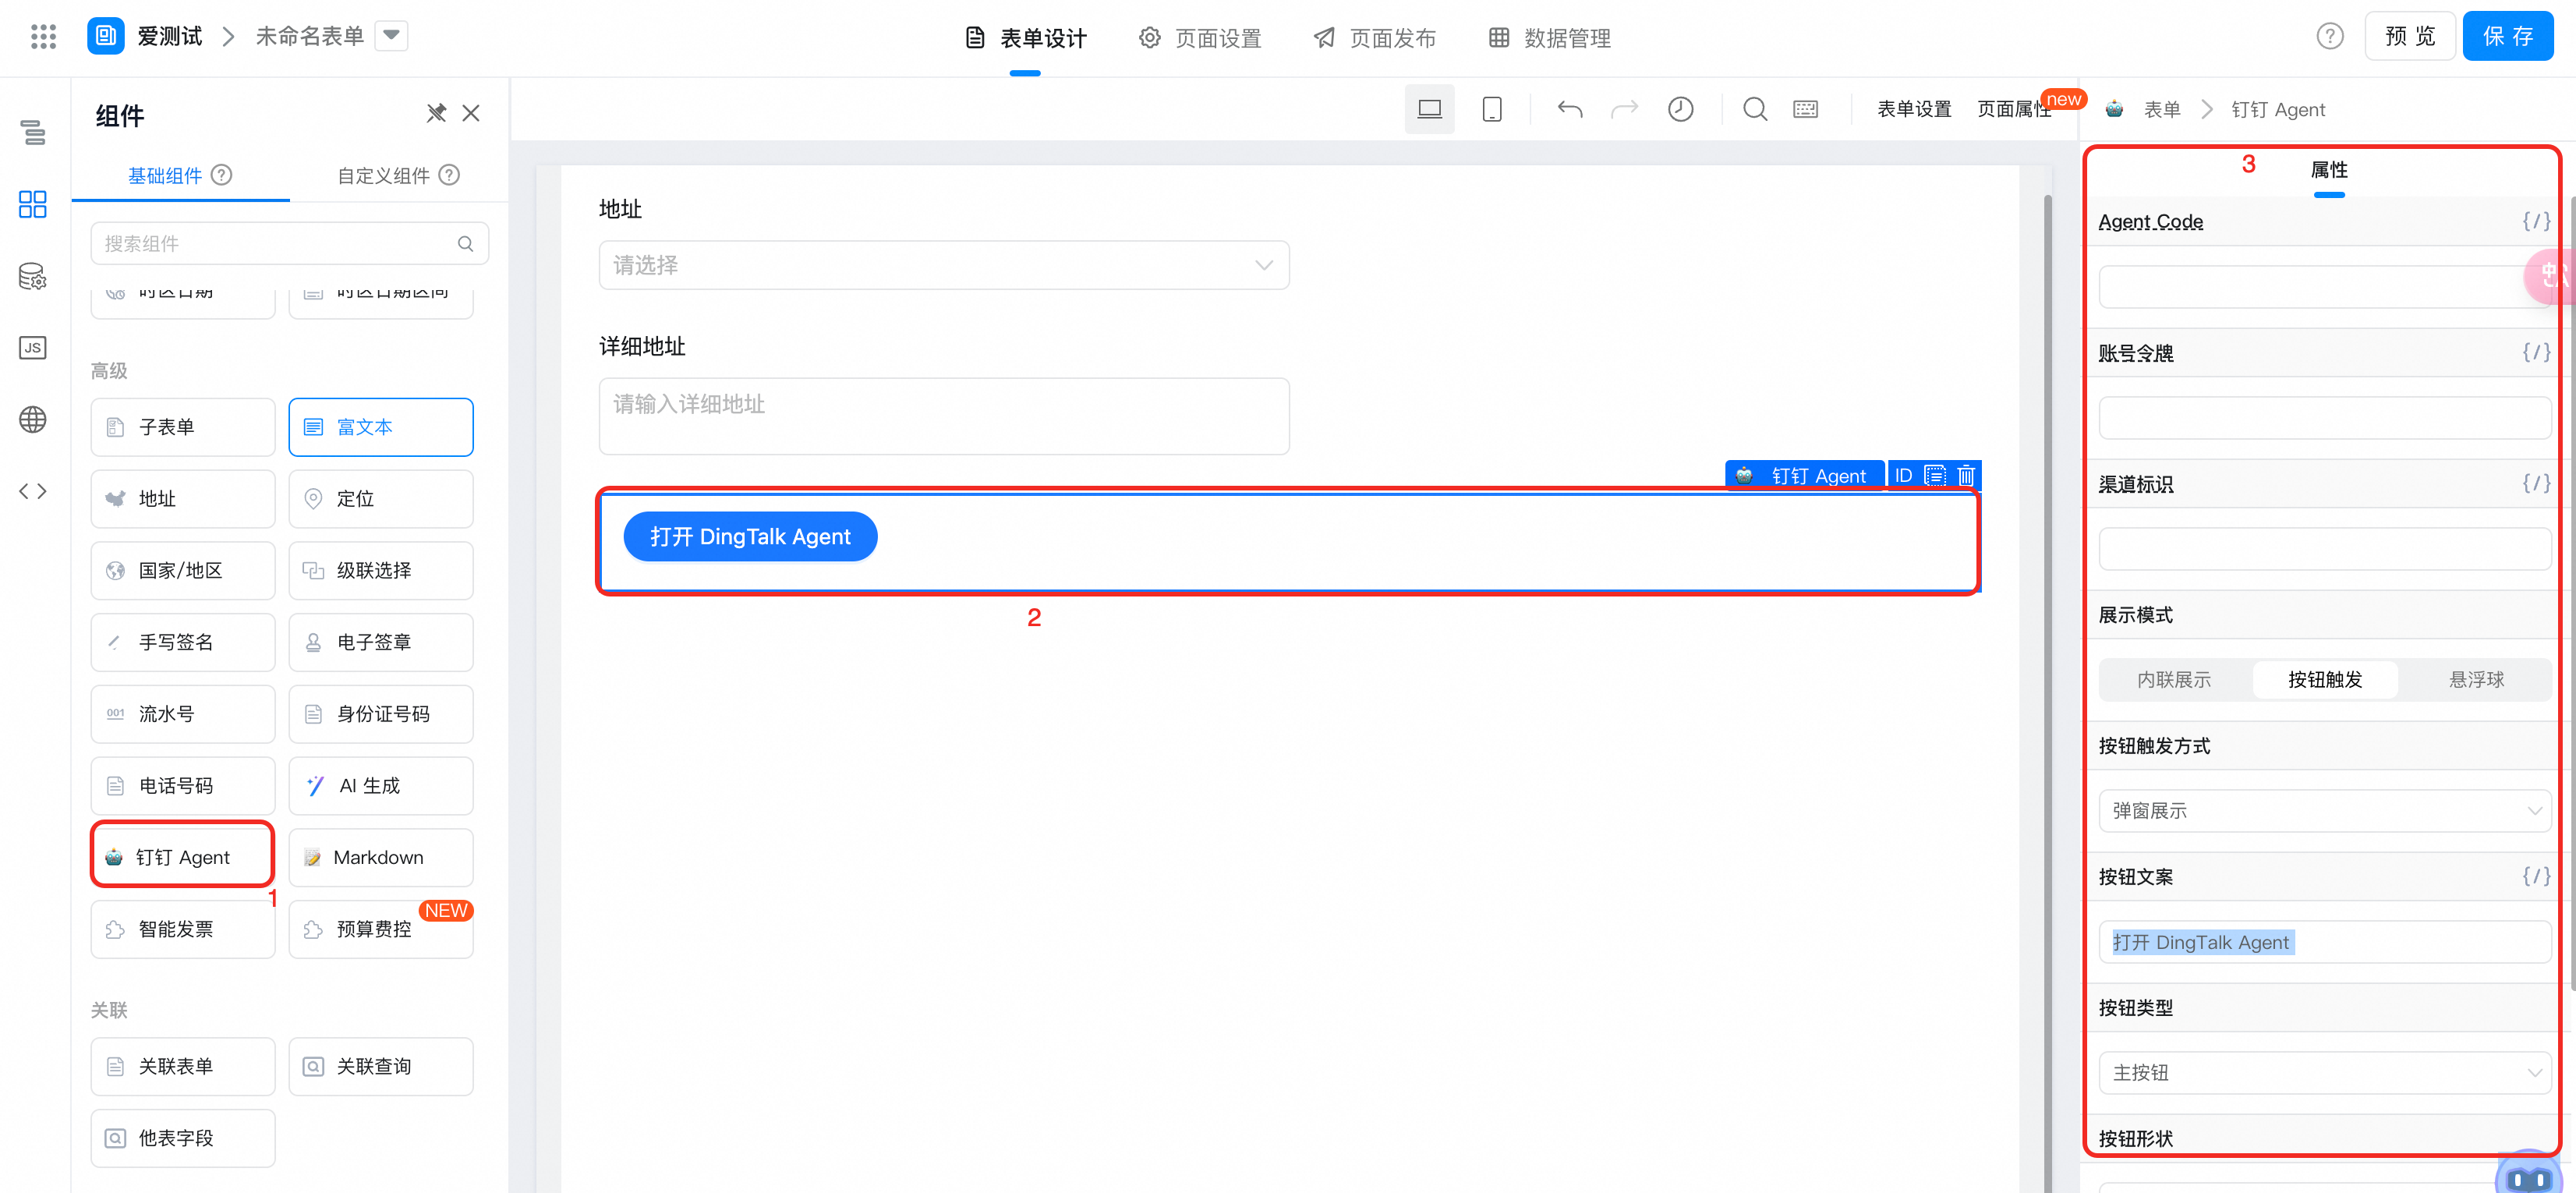Select 按钮触发 display mode
This screenshot has width=2576, height=1193.
pyautogui.click(x=2325, y=680)
